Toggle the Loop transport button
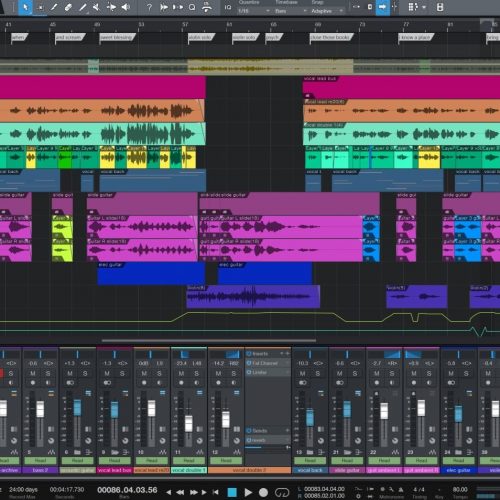 pos(282,492)
